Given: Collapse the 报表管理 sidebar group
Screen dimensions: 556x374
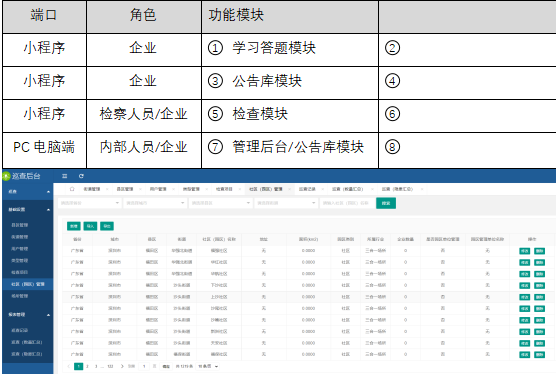Looking at the screenshot, I should click(48, 315).
